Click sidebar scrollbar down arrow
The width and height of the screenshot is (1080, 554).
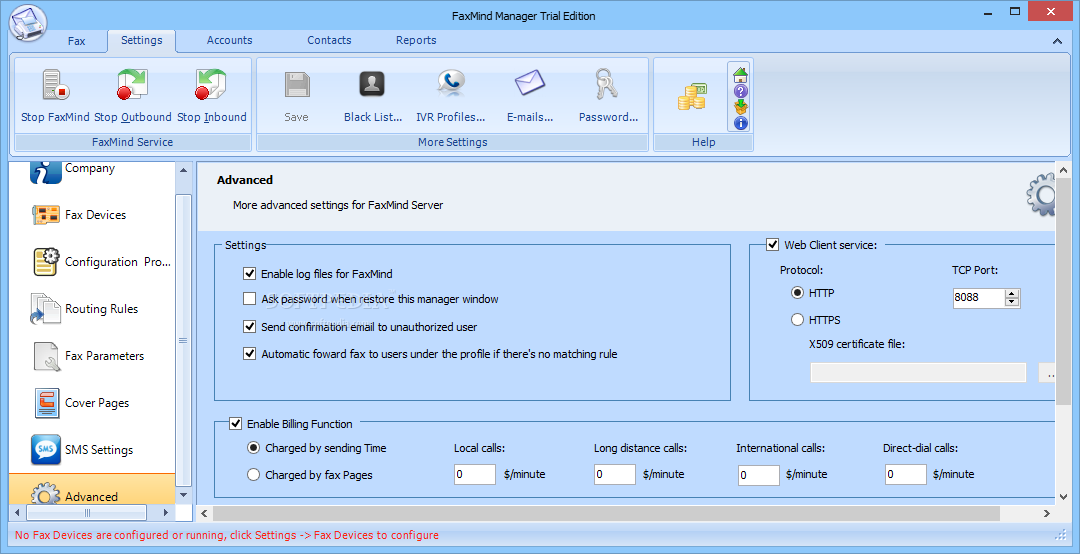(183, 495)
